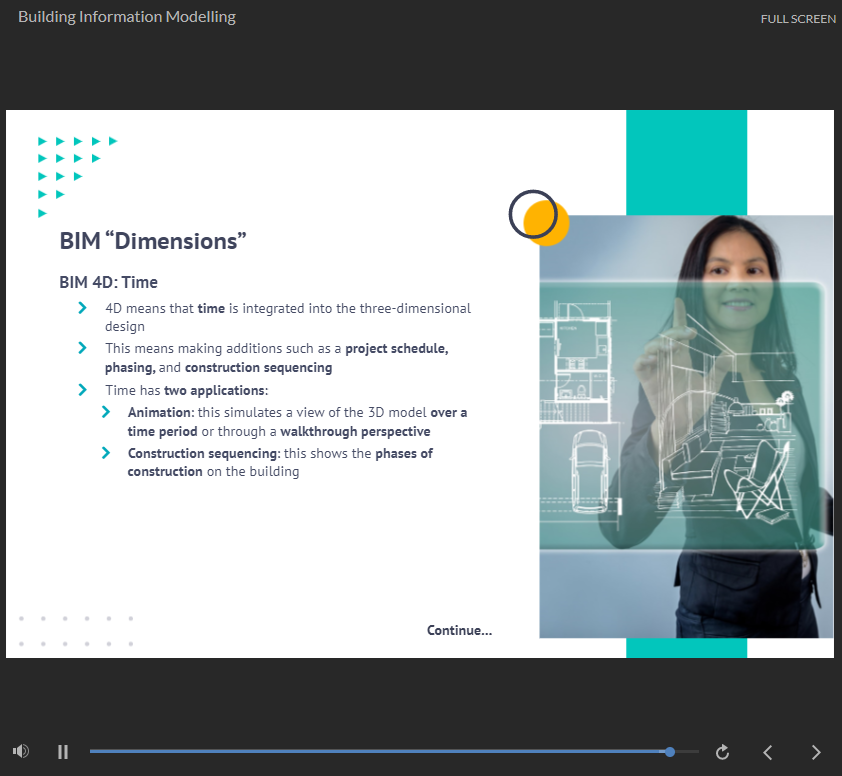Pause the slide playback

63,752
